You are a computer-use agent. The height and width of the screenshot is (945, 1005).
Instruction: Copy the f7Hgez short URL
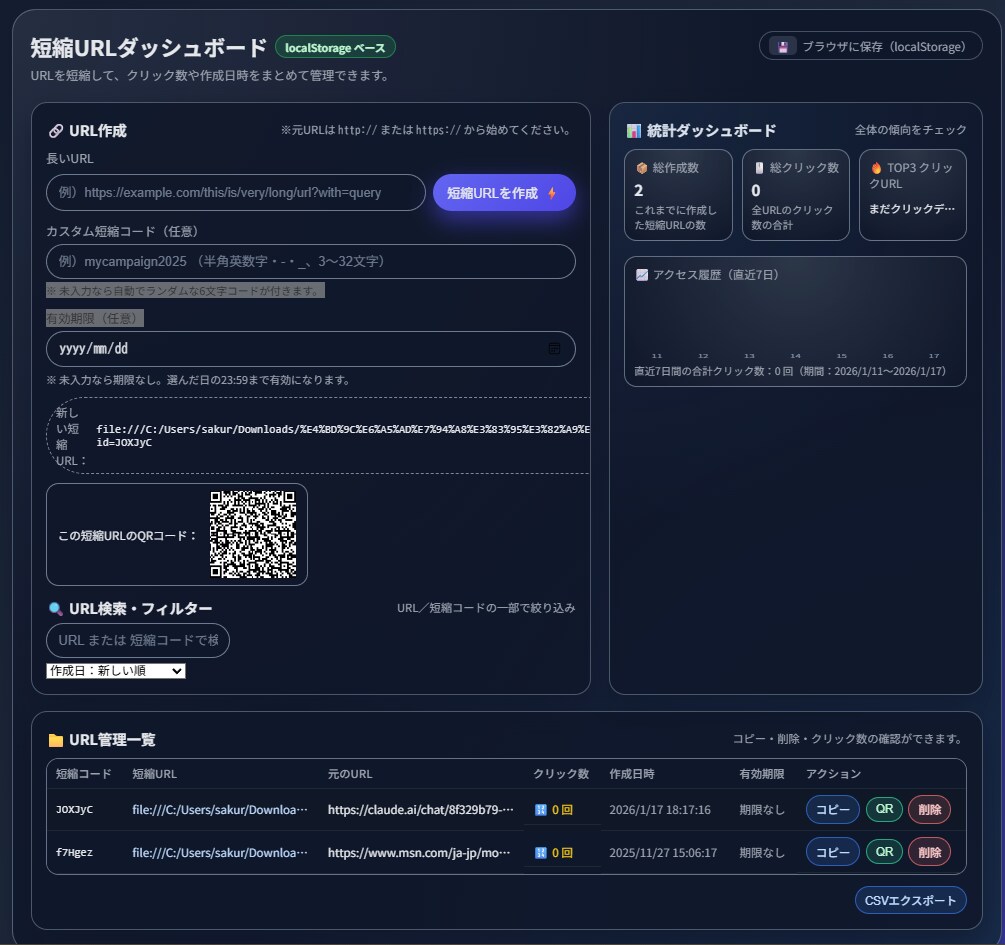pos(832,852)
